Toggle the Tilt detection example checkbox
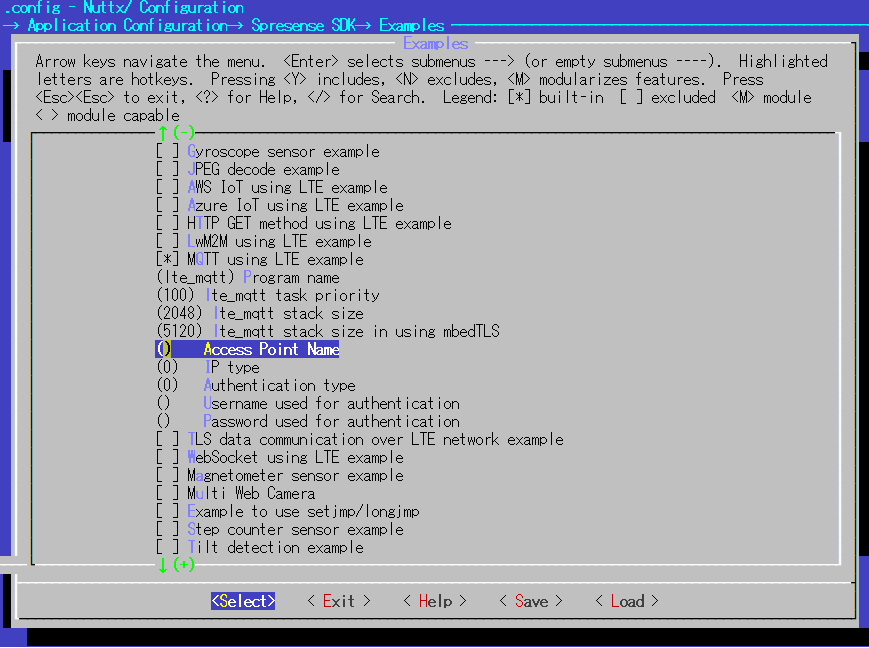Viewport: 869px width, 648px height. [x=168, y=548]
